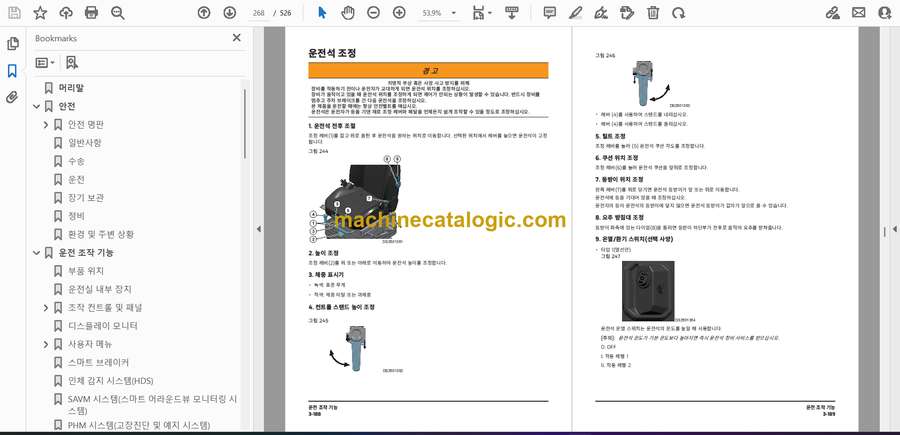Star this document as a favorite
The width and height of the screenshot is (900, 435).
(x=40, y=13)
